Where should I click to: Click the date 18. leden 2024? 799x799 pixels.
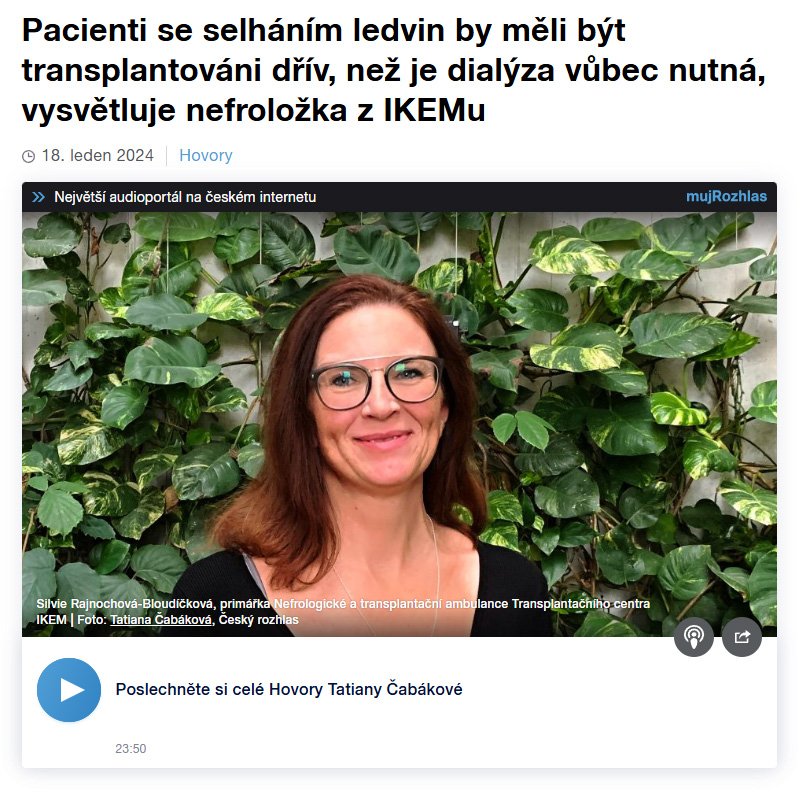[97, 155]
